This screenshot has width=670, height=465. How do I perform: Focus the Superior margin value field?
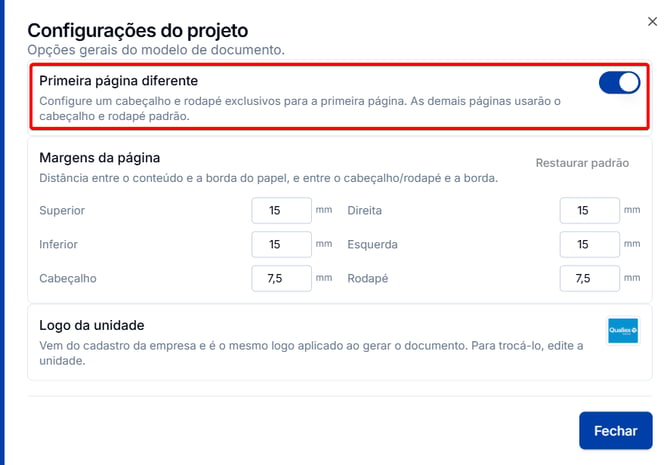point(282,210)
